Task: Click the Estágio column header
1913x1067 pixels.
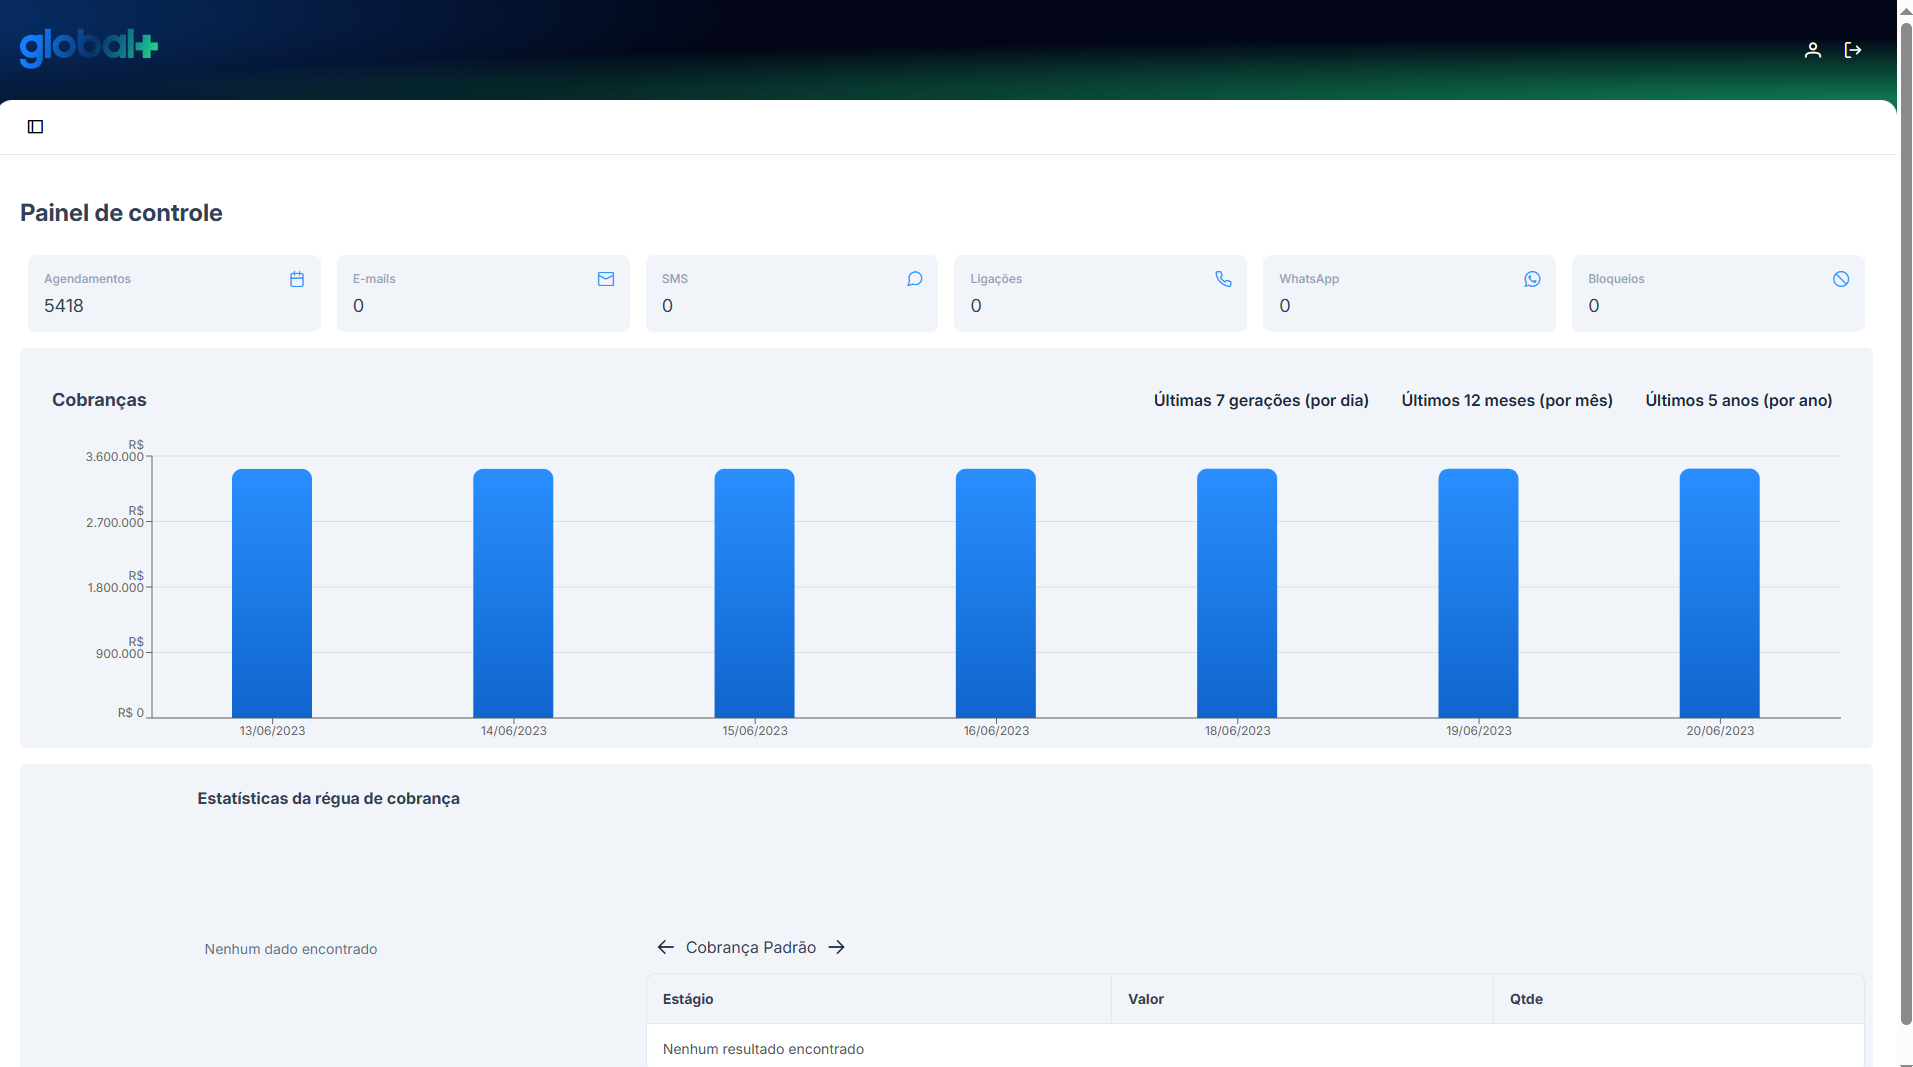Action: pyautogui.click(x=688, y=999)
